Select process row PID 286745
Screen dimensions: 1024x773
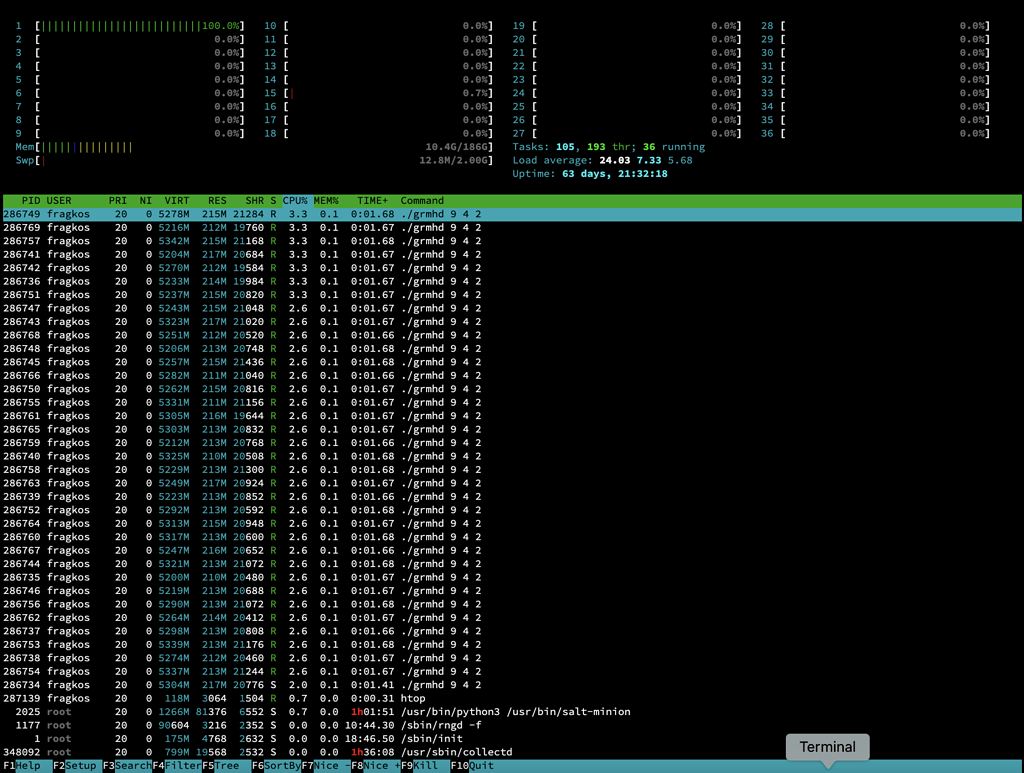512,362
